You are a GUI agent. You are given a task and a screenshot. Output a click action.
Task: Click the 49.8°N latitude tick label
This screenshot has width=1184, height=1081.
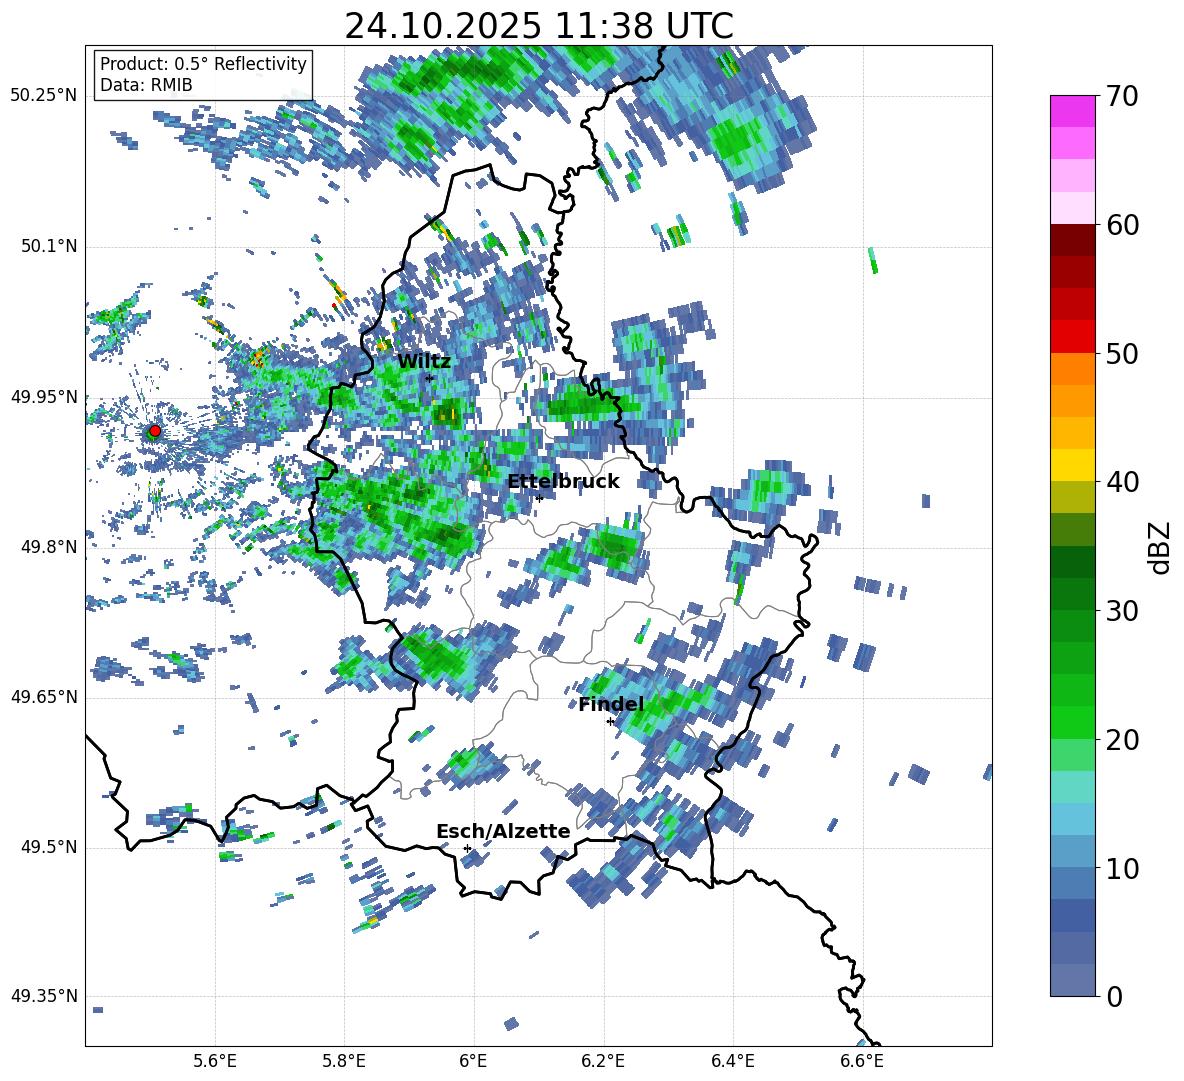[x=48, y=547]
